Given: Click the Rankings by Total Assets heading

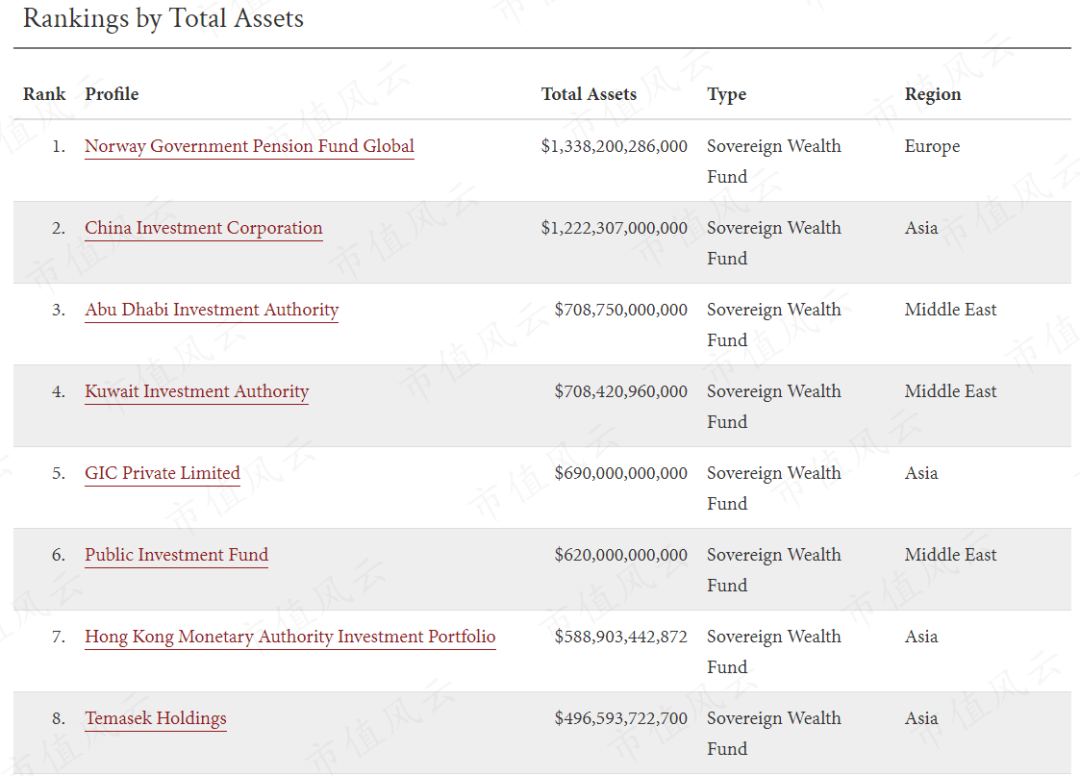Looking at the screenshot, I should point(163,18).
